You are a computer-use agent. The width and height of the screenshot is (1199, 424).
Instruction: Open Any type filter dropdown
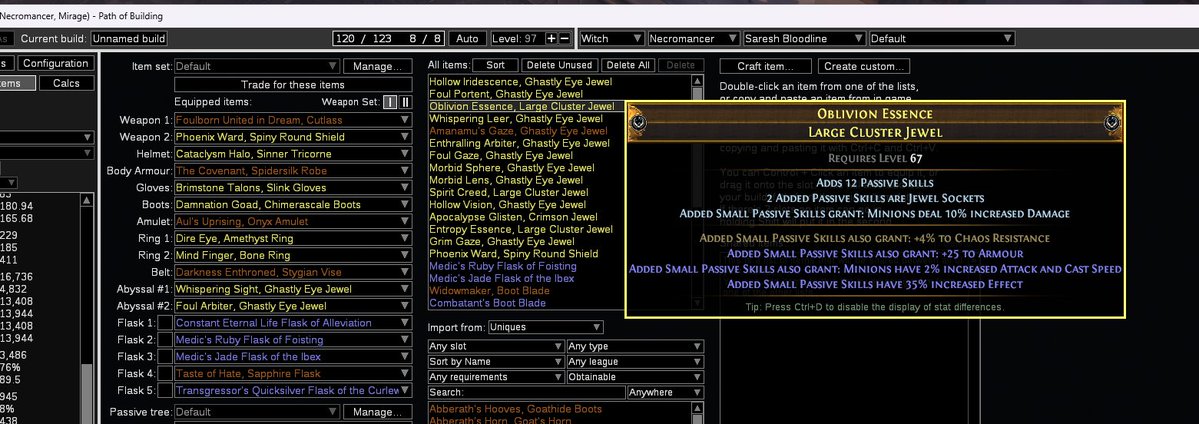(635, 347)
